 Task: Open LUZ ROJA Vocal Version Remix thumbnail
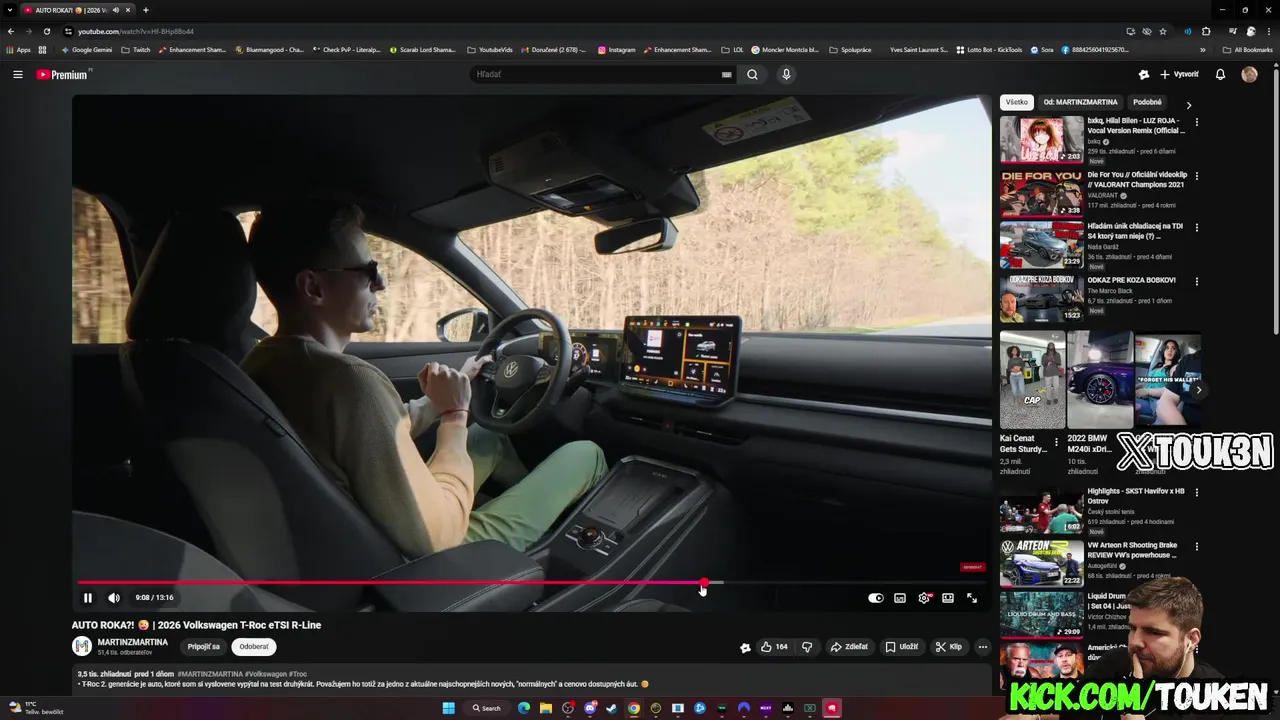[x=1041, y=139]
